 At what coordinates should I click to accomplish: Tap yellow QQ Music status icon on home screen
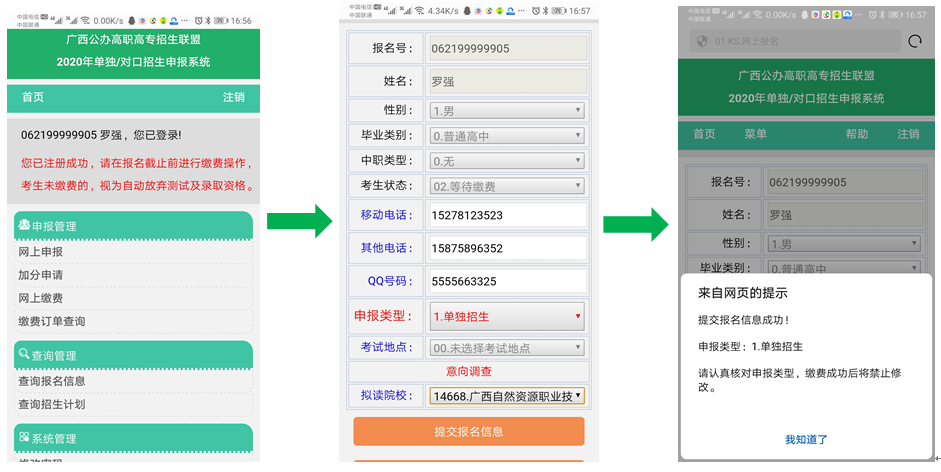click(x=163, y=20)
